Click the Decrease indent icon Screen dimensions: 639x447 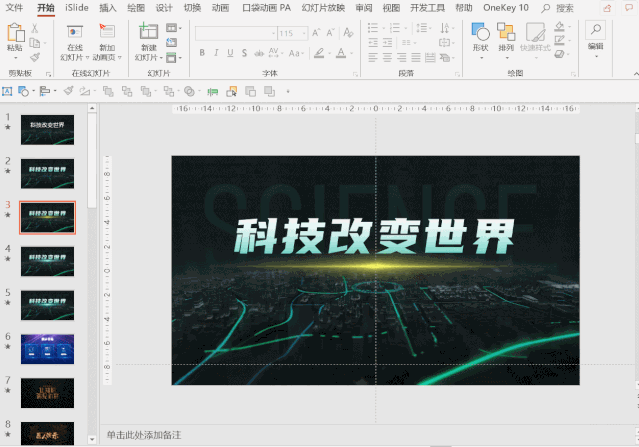373,42
